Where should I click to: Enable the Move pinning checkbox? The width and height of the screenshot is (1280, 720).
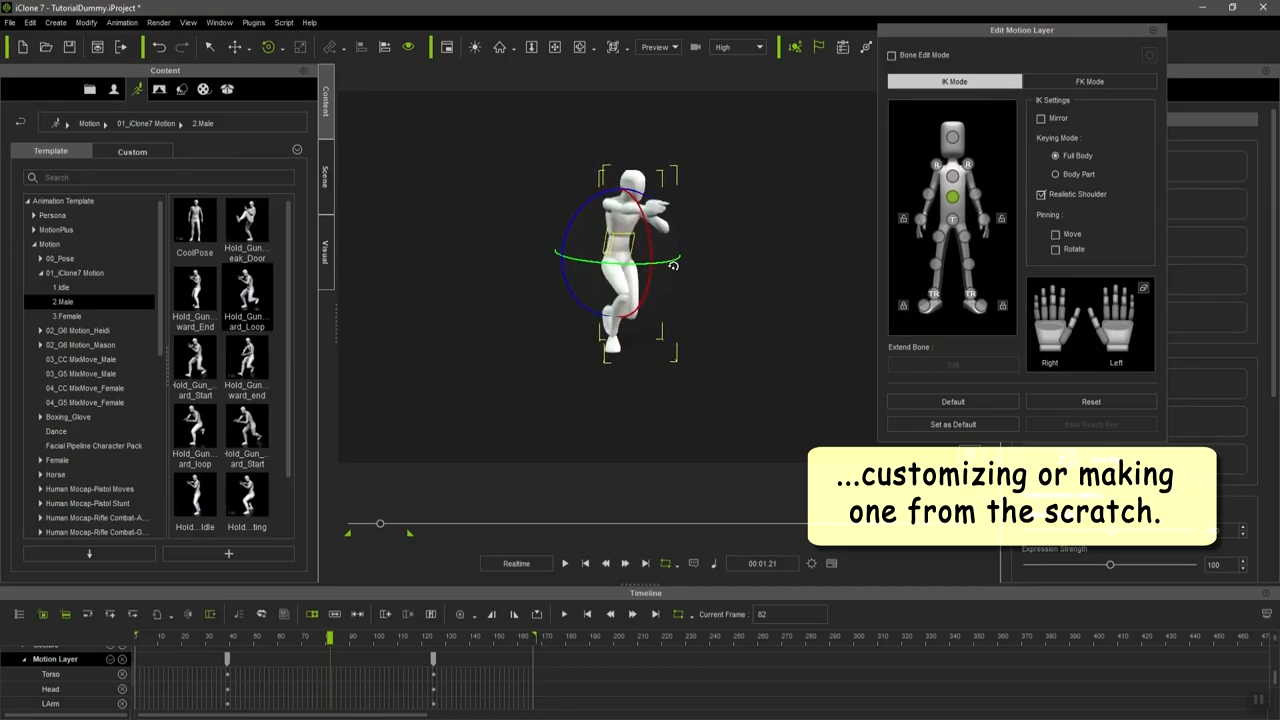(1055, 234)
